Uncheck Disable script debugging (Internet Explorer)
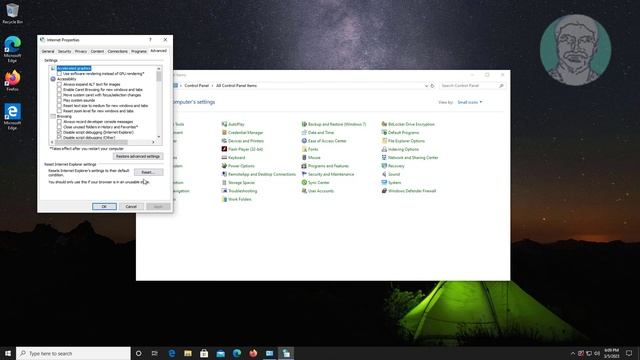 [60, 132]
